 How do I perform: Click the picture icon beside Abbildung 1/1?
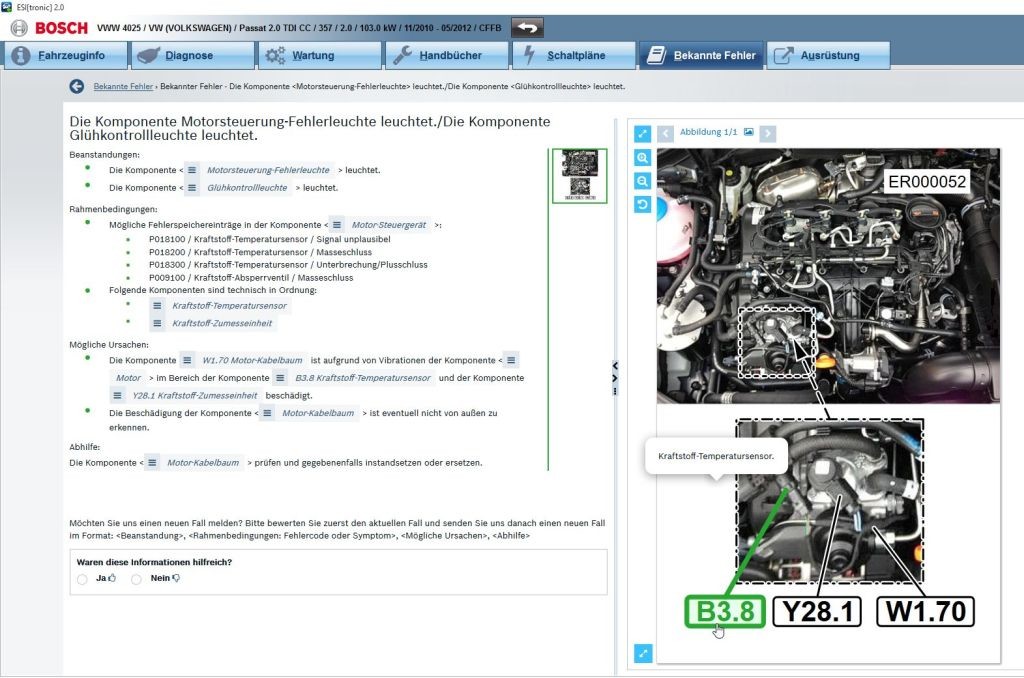click(x=748, y=132)
